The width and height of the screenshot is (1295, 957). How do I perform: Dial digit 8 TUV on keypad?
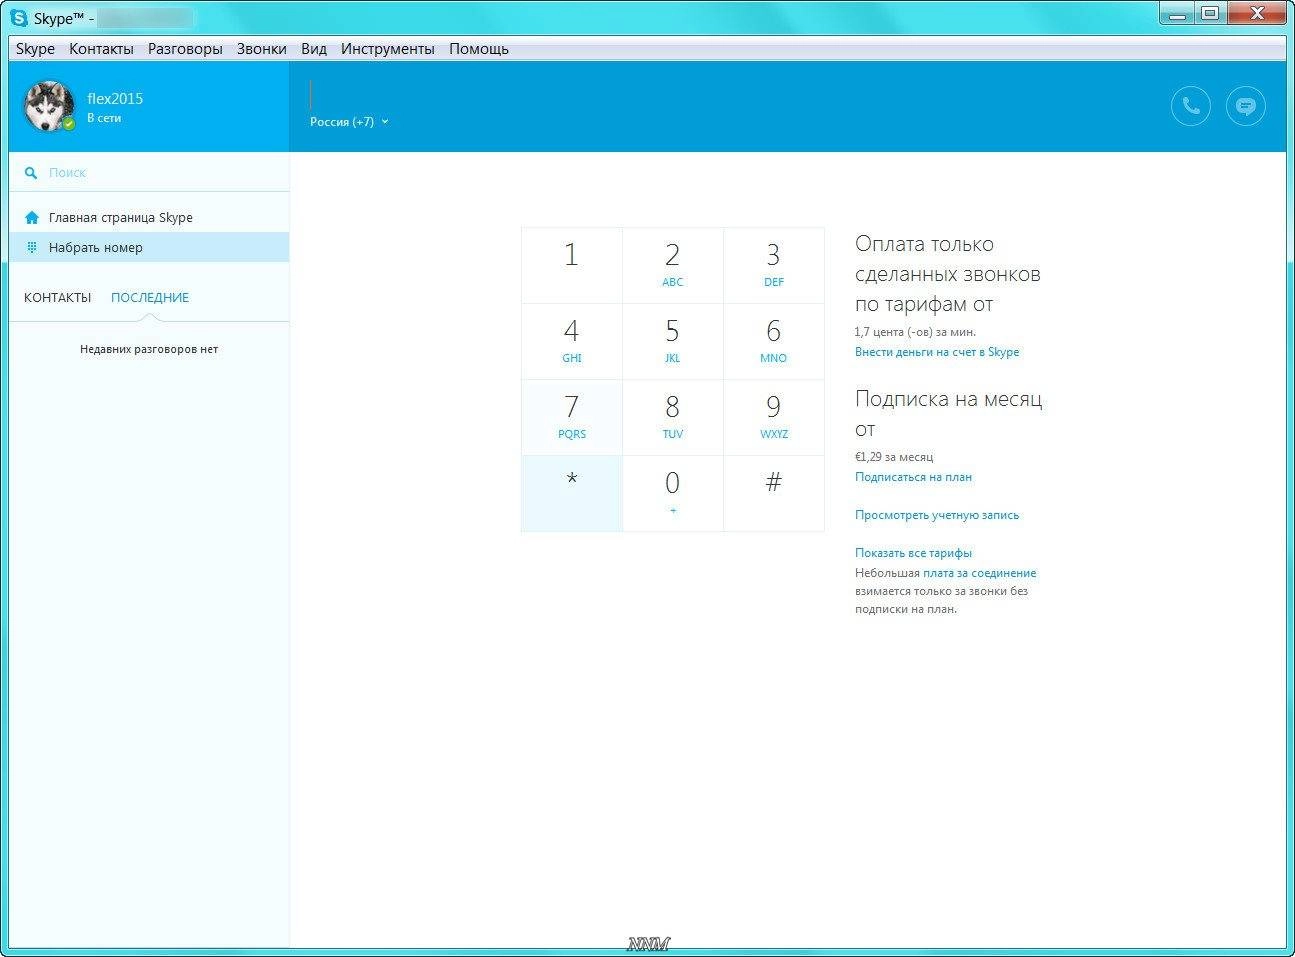point(672,417)
